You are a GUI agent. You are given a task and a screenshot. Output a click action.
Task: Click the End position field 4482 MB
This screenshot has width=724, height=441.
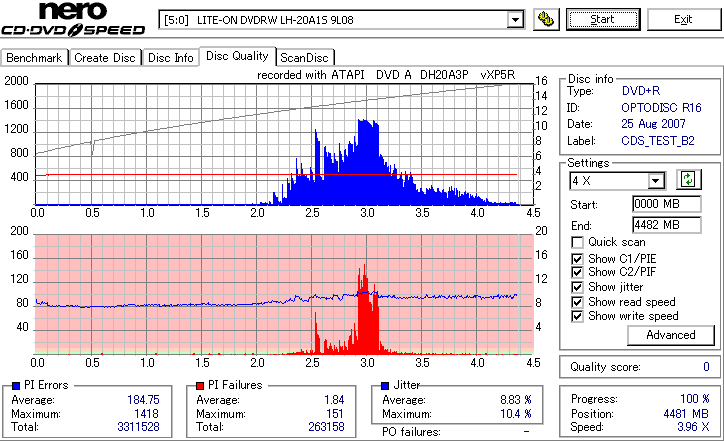coord(666,225)
